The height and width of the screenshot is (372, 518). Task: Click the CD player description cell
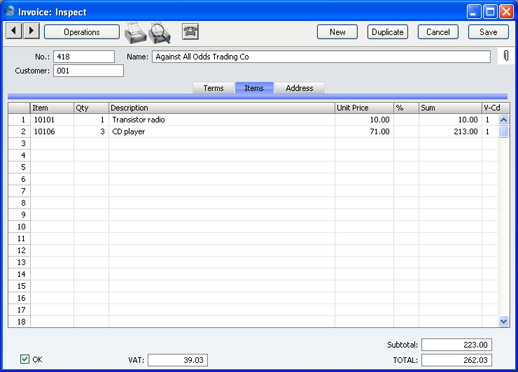tap(221, 132)
